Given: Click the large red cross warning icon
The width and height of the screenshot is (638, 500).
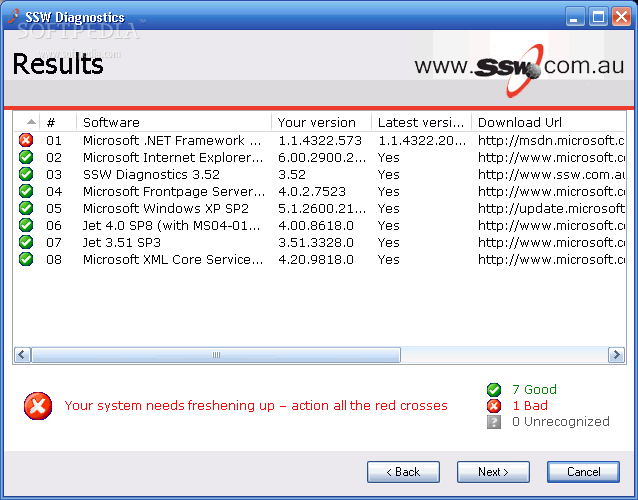Looking at the screenshot, I should (38, 406).
